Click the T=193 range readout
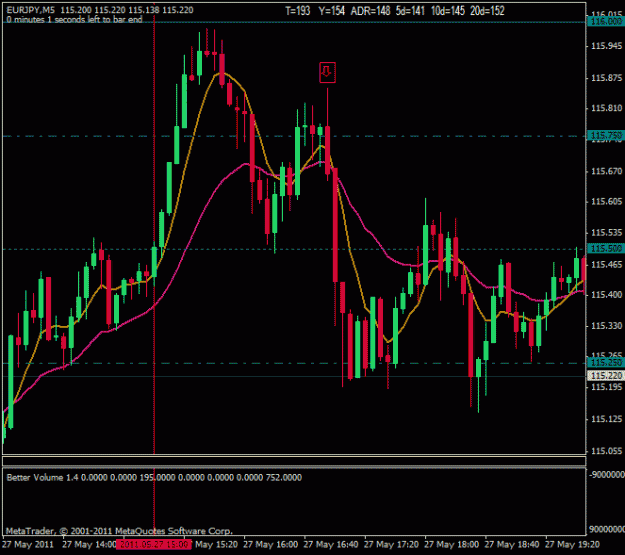 [298, 11]
